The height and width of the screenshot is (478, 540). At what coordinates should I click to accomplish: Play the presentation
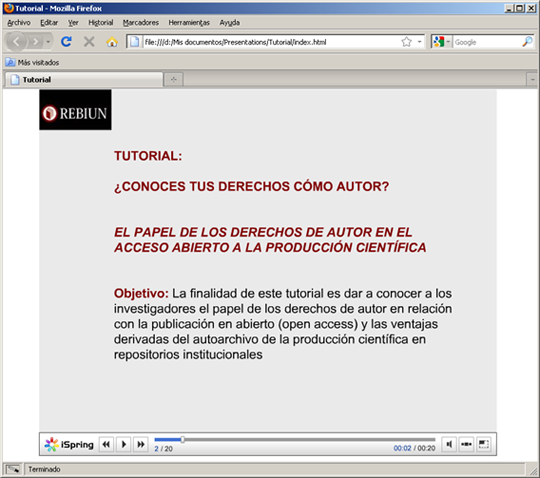click(124, 444)
